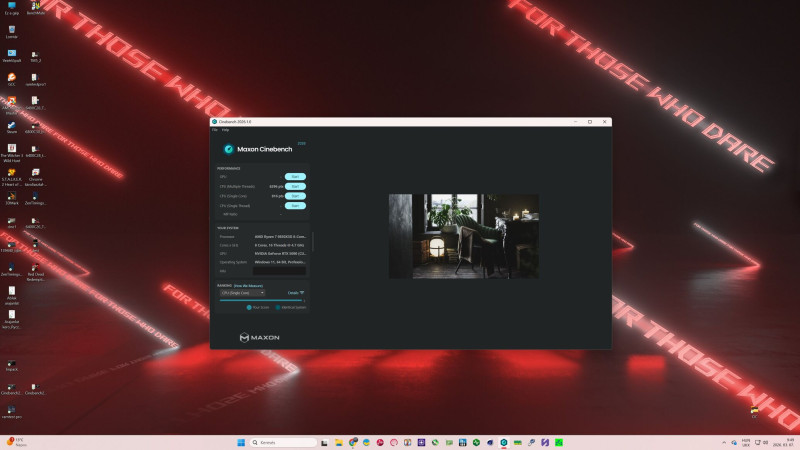Select the Ez a gép desktop icon
The width and height of the screenshot is (800, 450).
[x=11, y=8]
